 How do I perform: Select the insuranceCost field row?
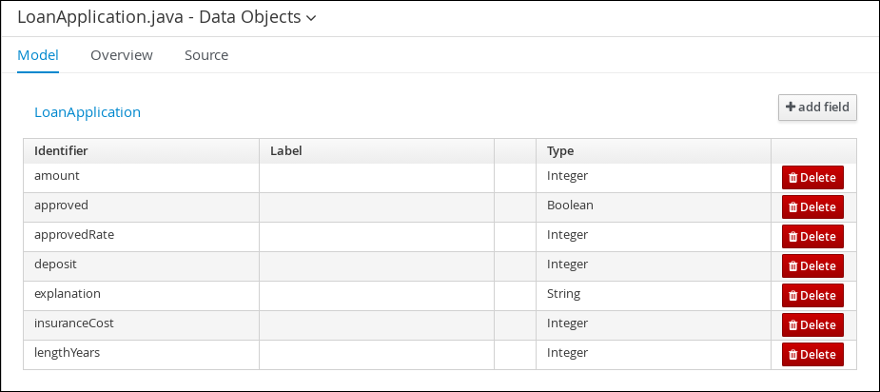click(440, 325)
